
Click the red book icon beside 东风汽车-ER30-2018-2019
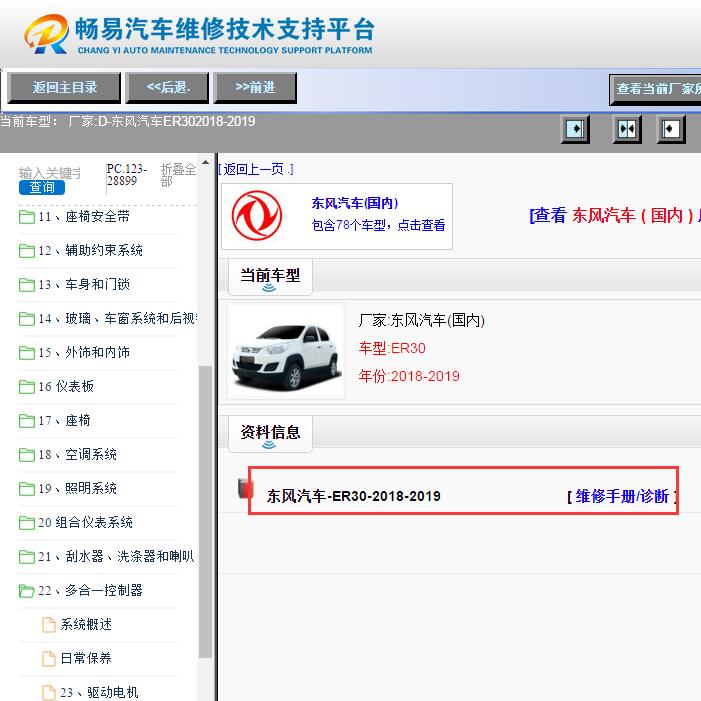tap(245, 488)
